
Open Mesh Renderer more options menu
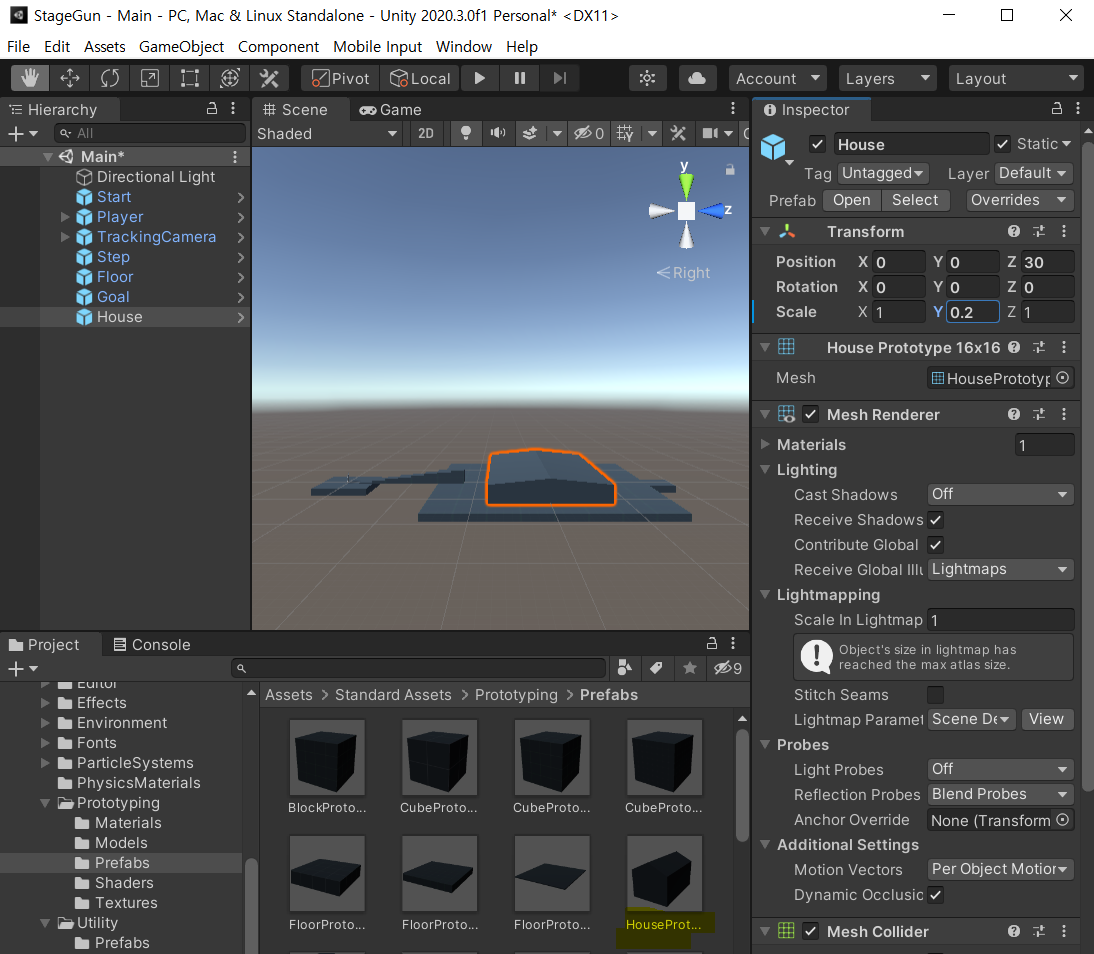coord(1064,415)
